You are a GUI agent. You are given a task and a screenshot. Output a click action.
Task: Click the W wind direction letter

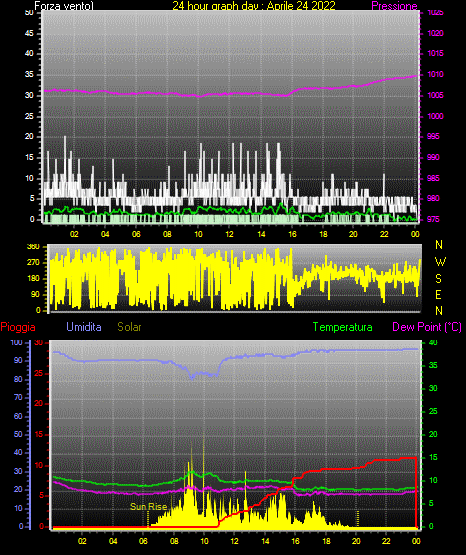click(440, 262)
